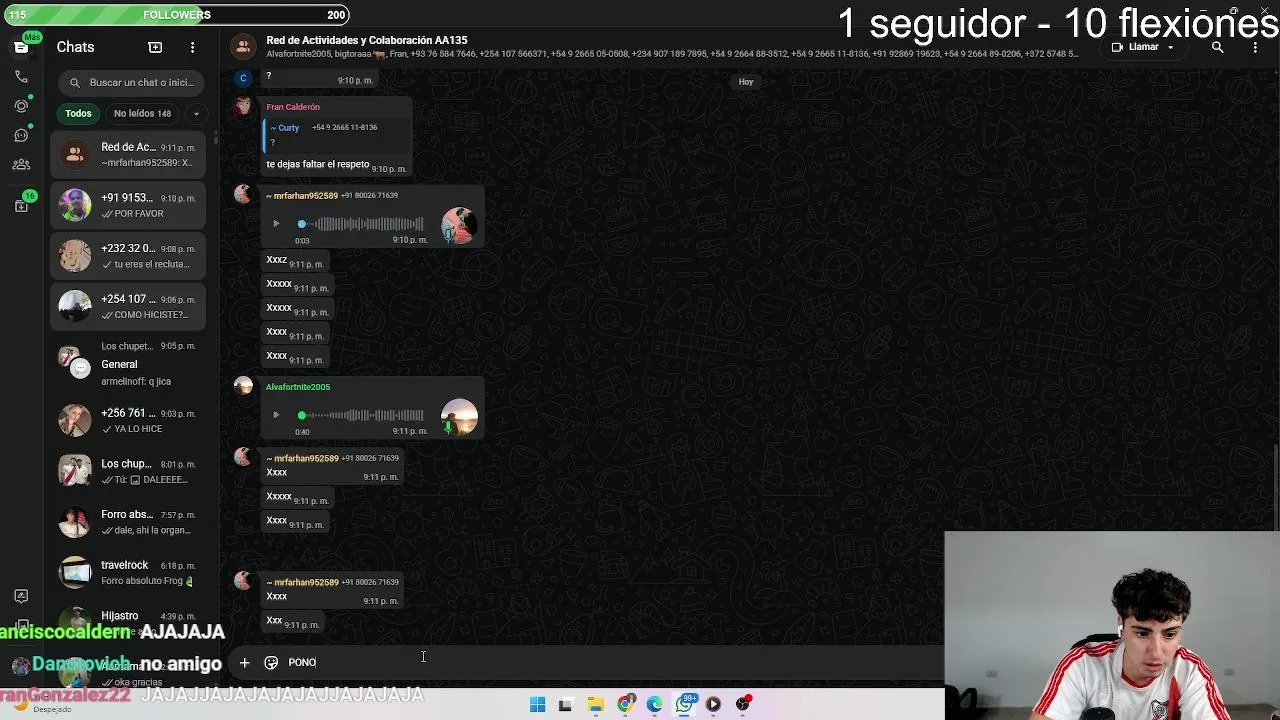
Task: Open the Status updates section
Action: coord(21,106)
